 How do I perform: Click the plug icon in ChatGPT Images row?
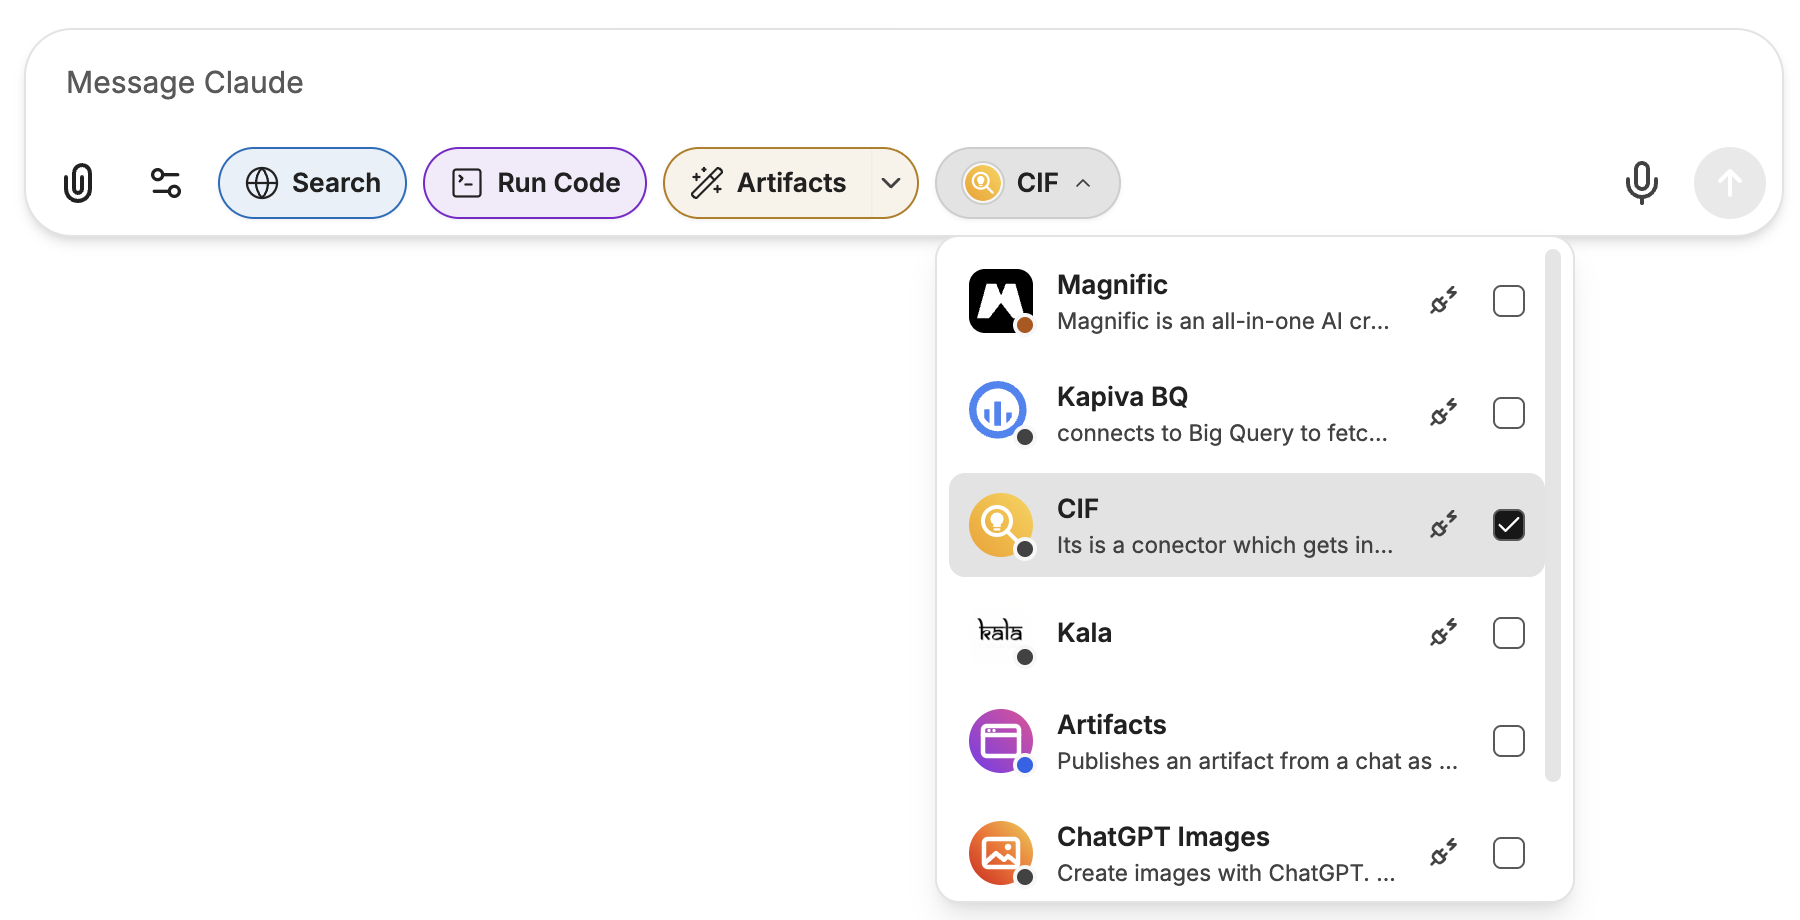coord(1443,853)
